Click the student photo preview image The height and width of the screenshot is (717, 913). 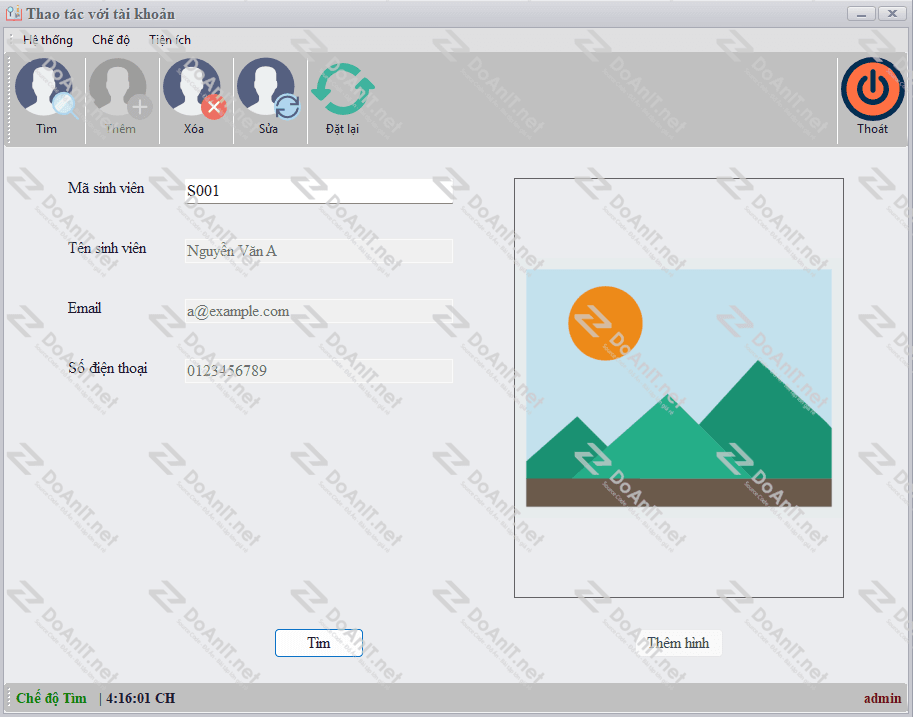[x=678, y=388]
